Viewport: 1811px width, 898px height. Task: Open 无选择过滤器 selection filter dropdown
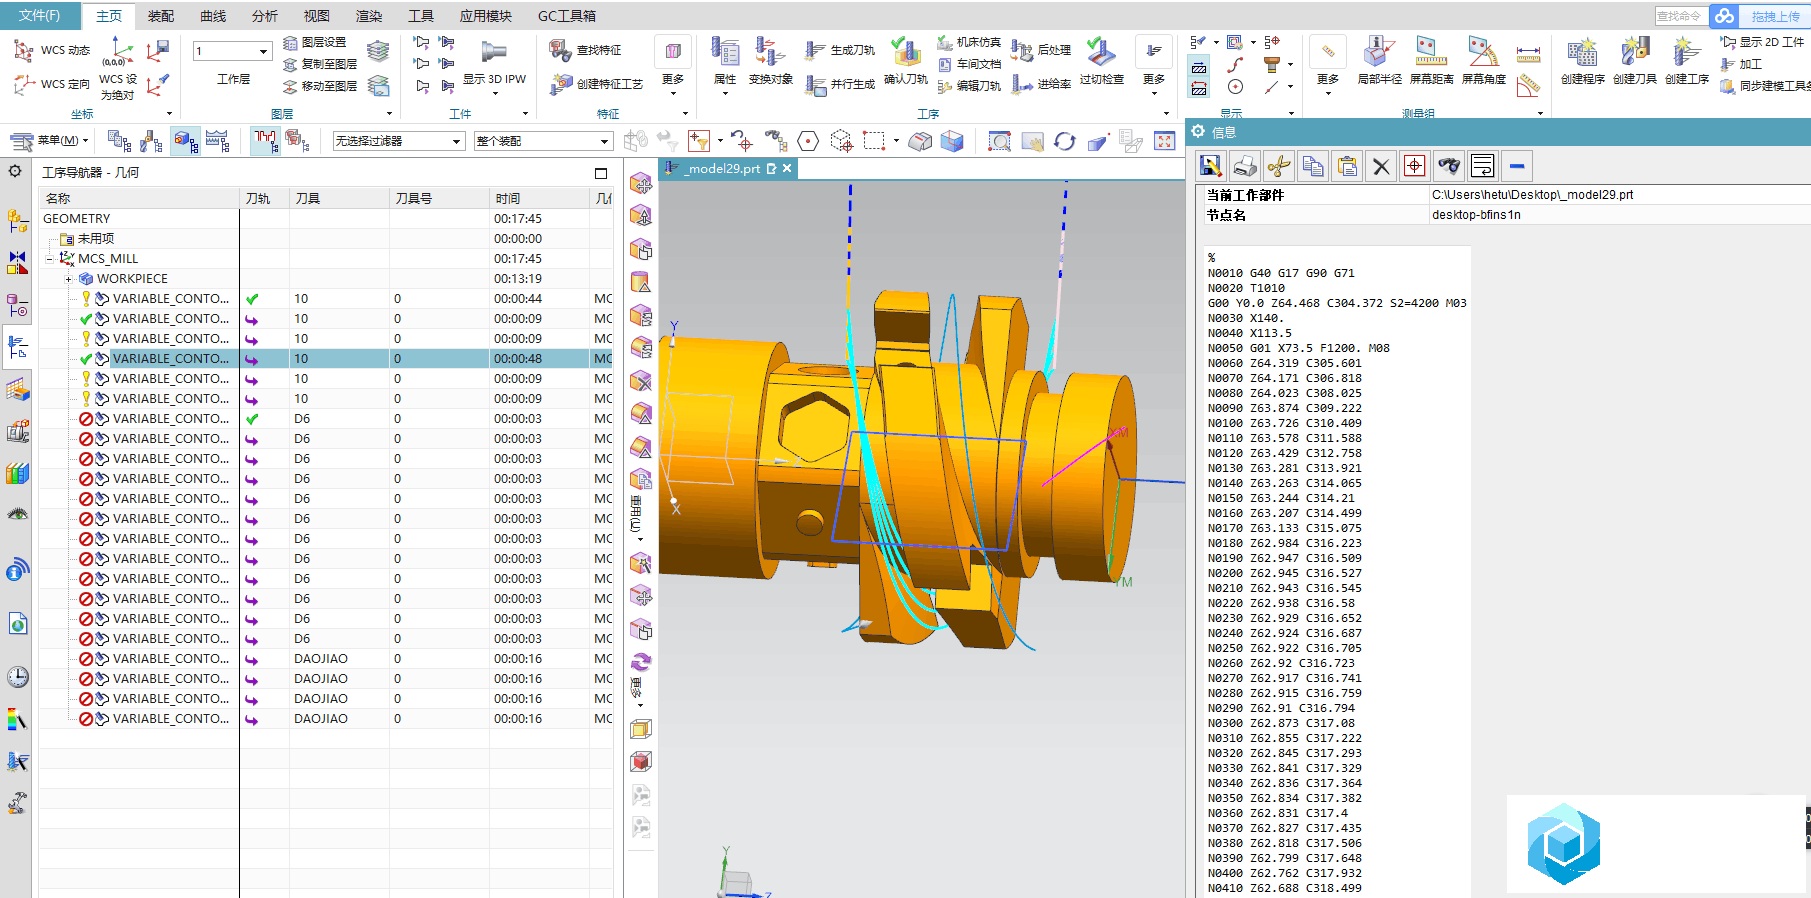(x=456, y=141)
